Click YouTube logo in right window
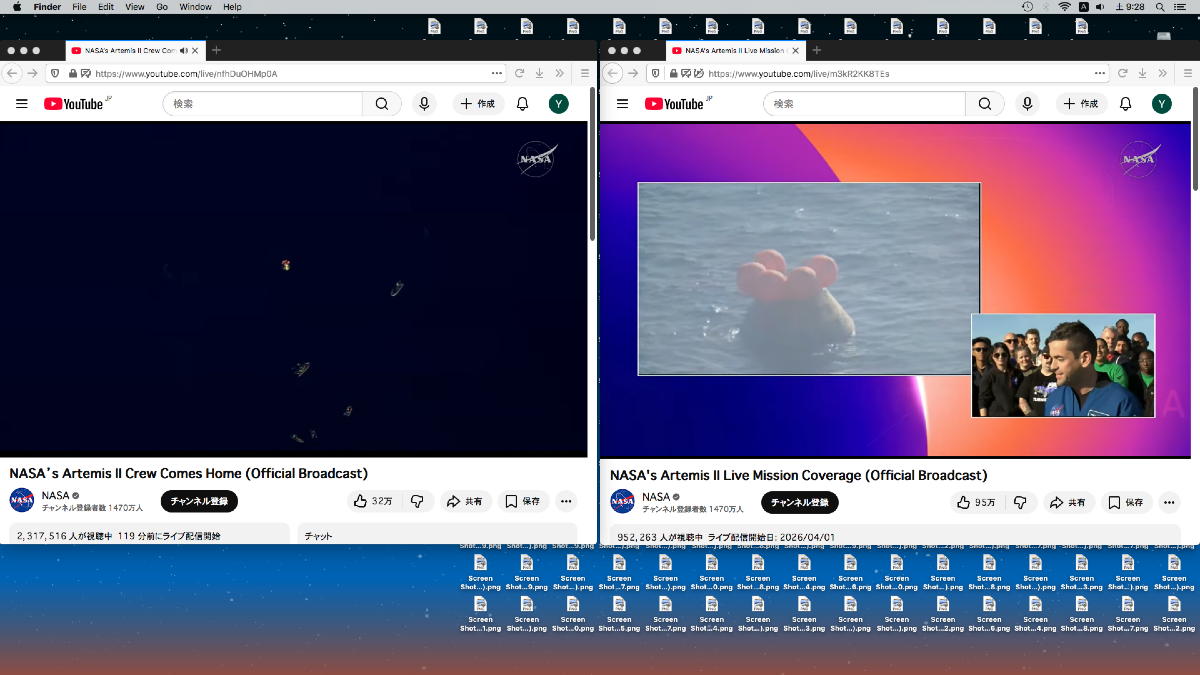Viewport: 1200px width, 675px height. tap(675, 104)
